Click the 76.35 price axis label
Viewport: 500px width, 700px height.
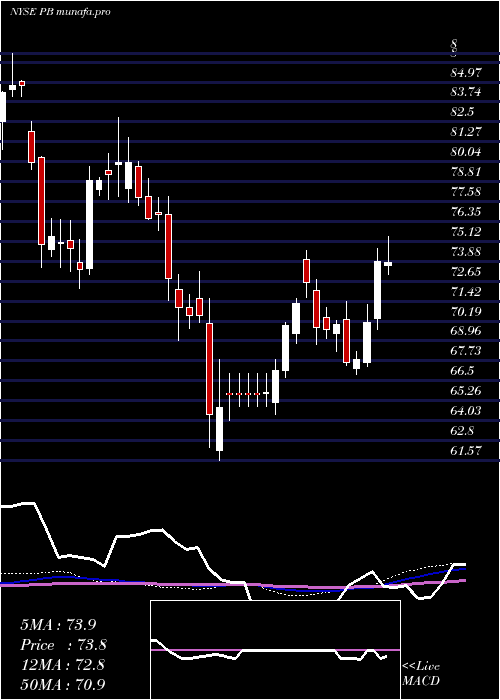(x=466, y=212)
